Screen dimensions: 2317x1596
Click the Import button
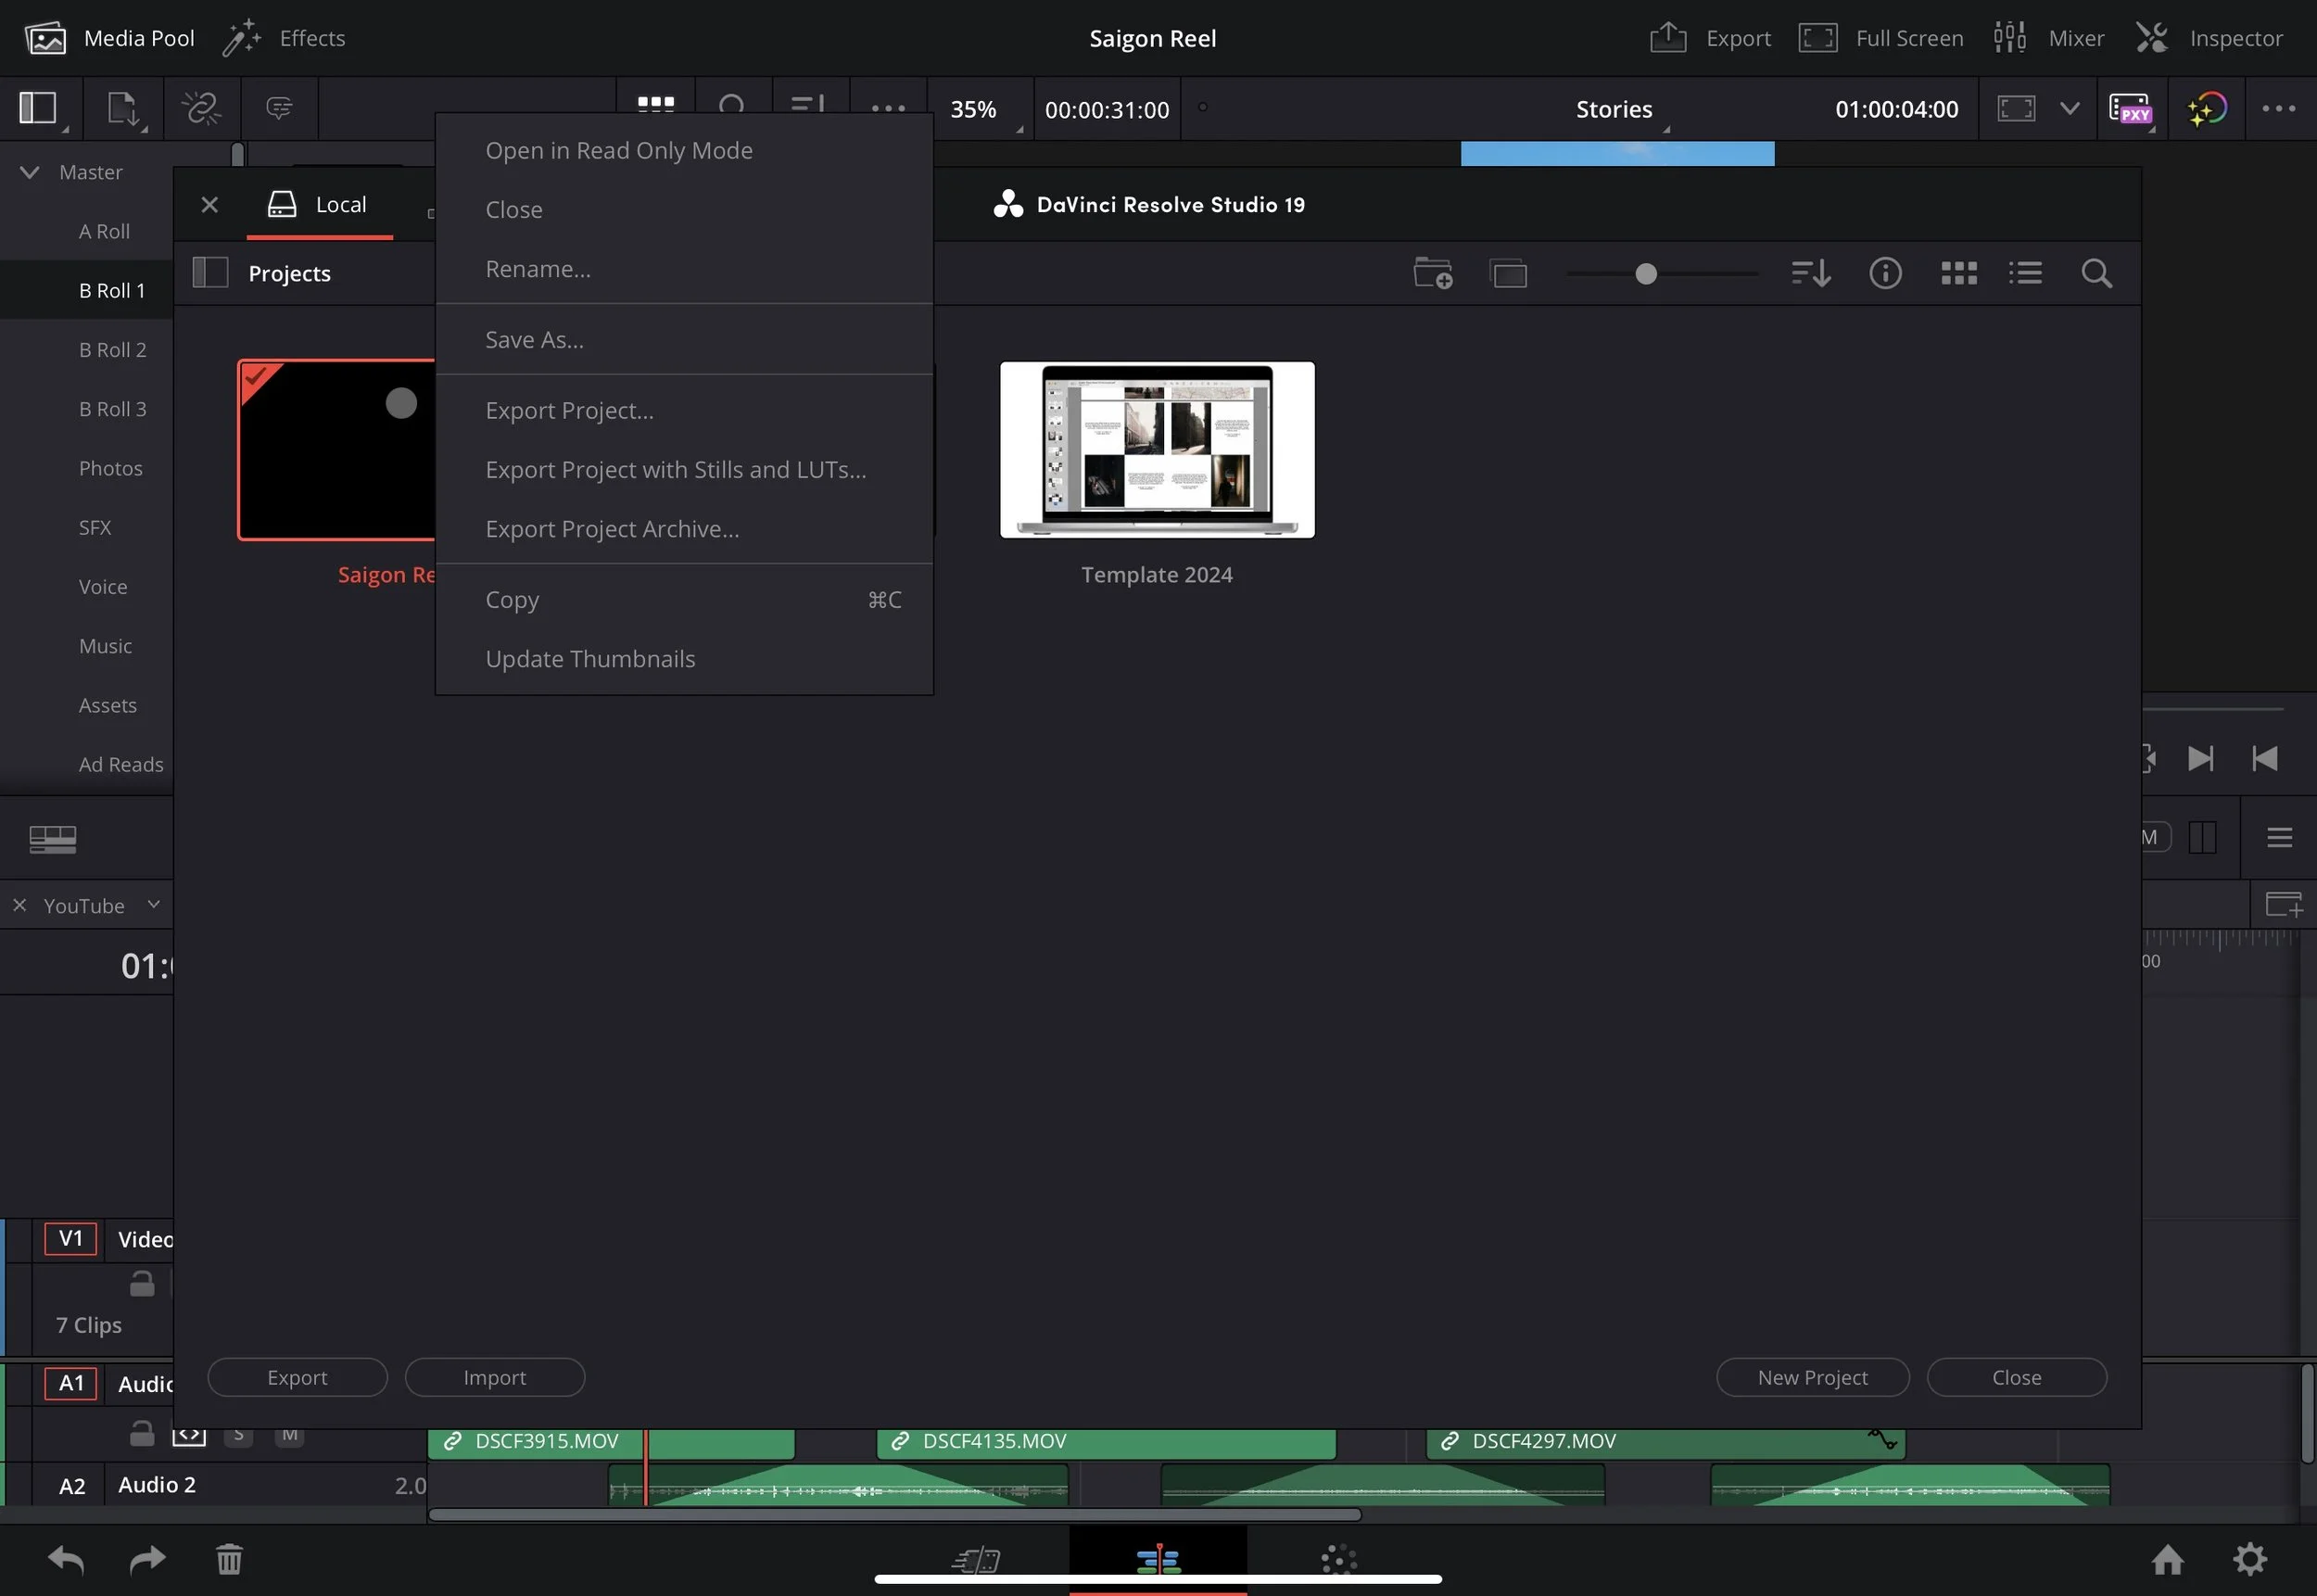[x=494, y=1377]
